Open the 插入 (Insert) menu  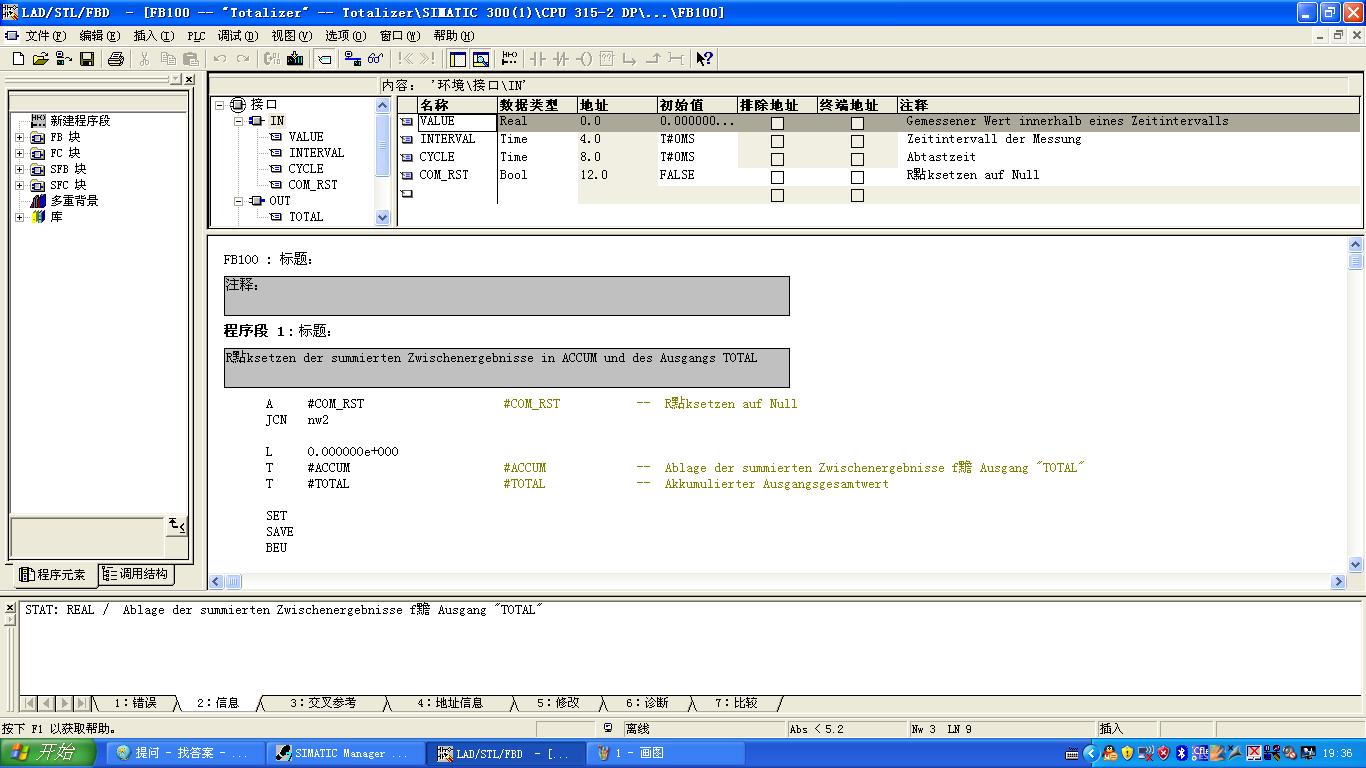(153, 36)
